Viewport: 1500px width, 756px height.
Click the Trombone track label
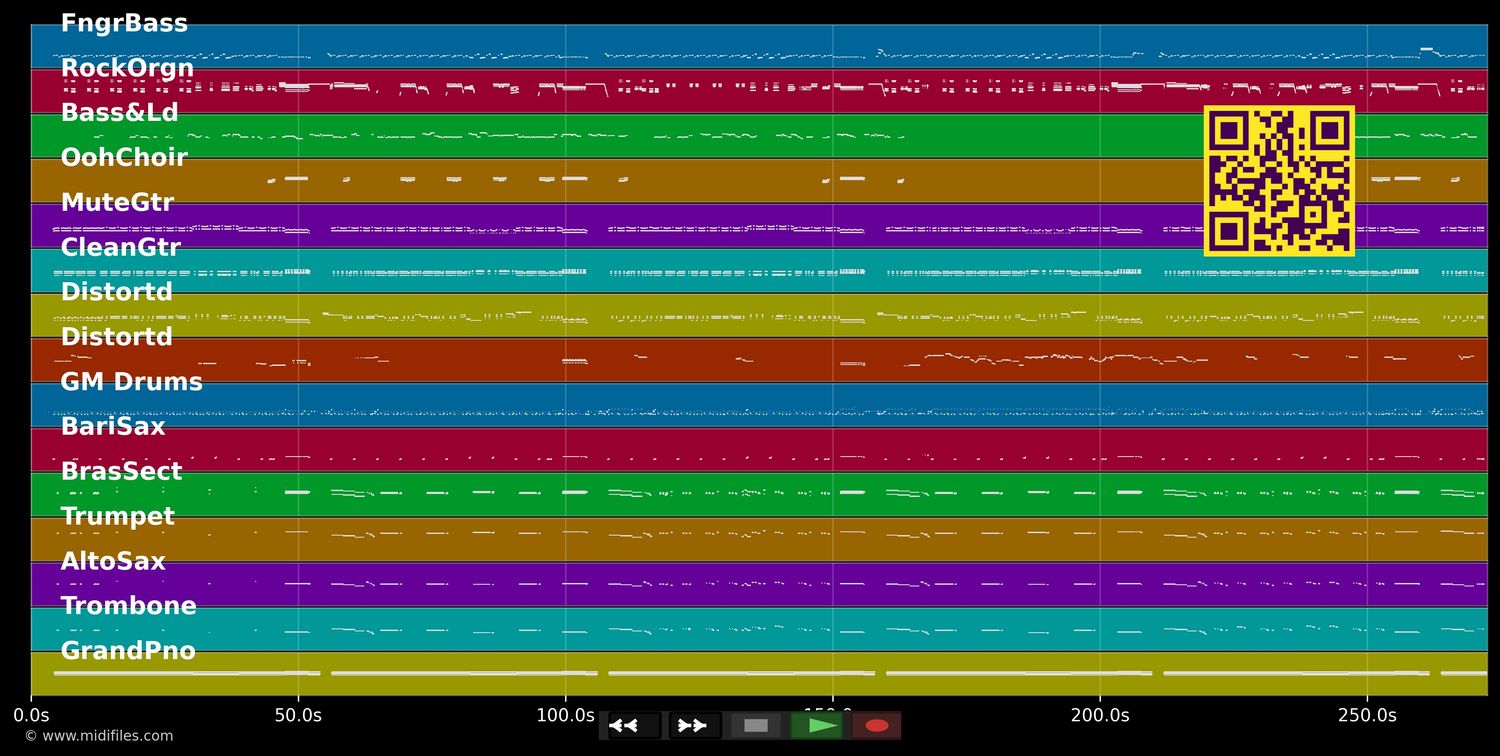[129, 605]
